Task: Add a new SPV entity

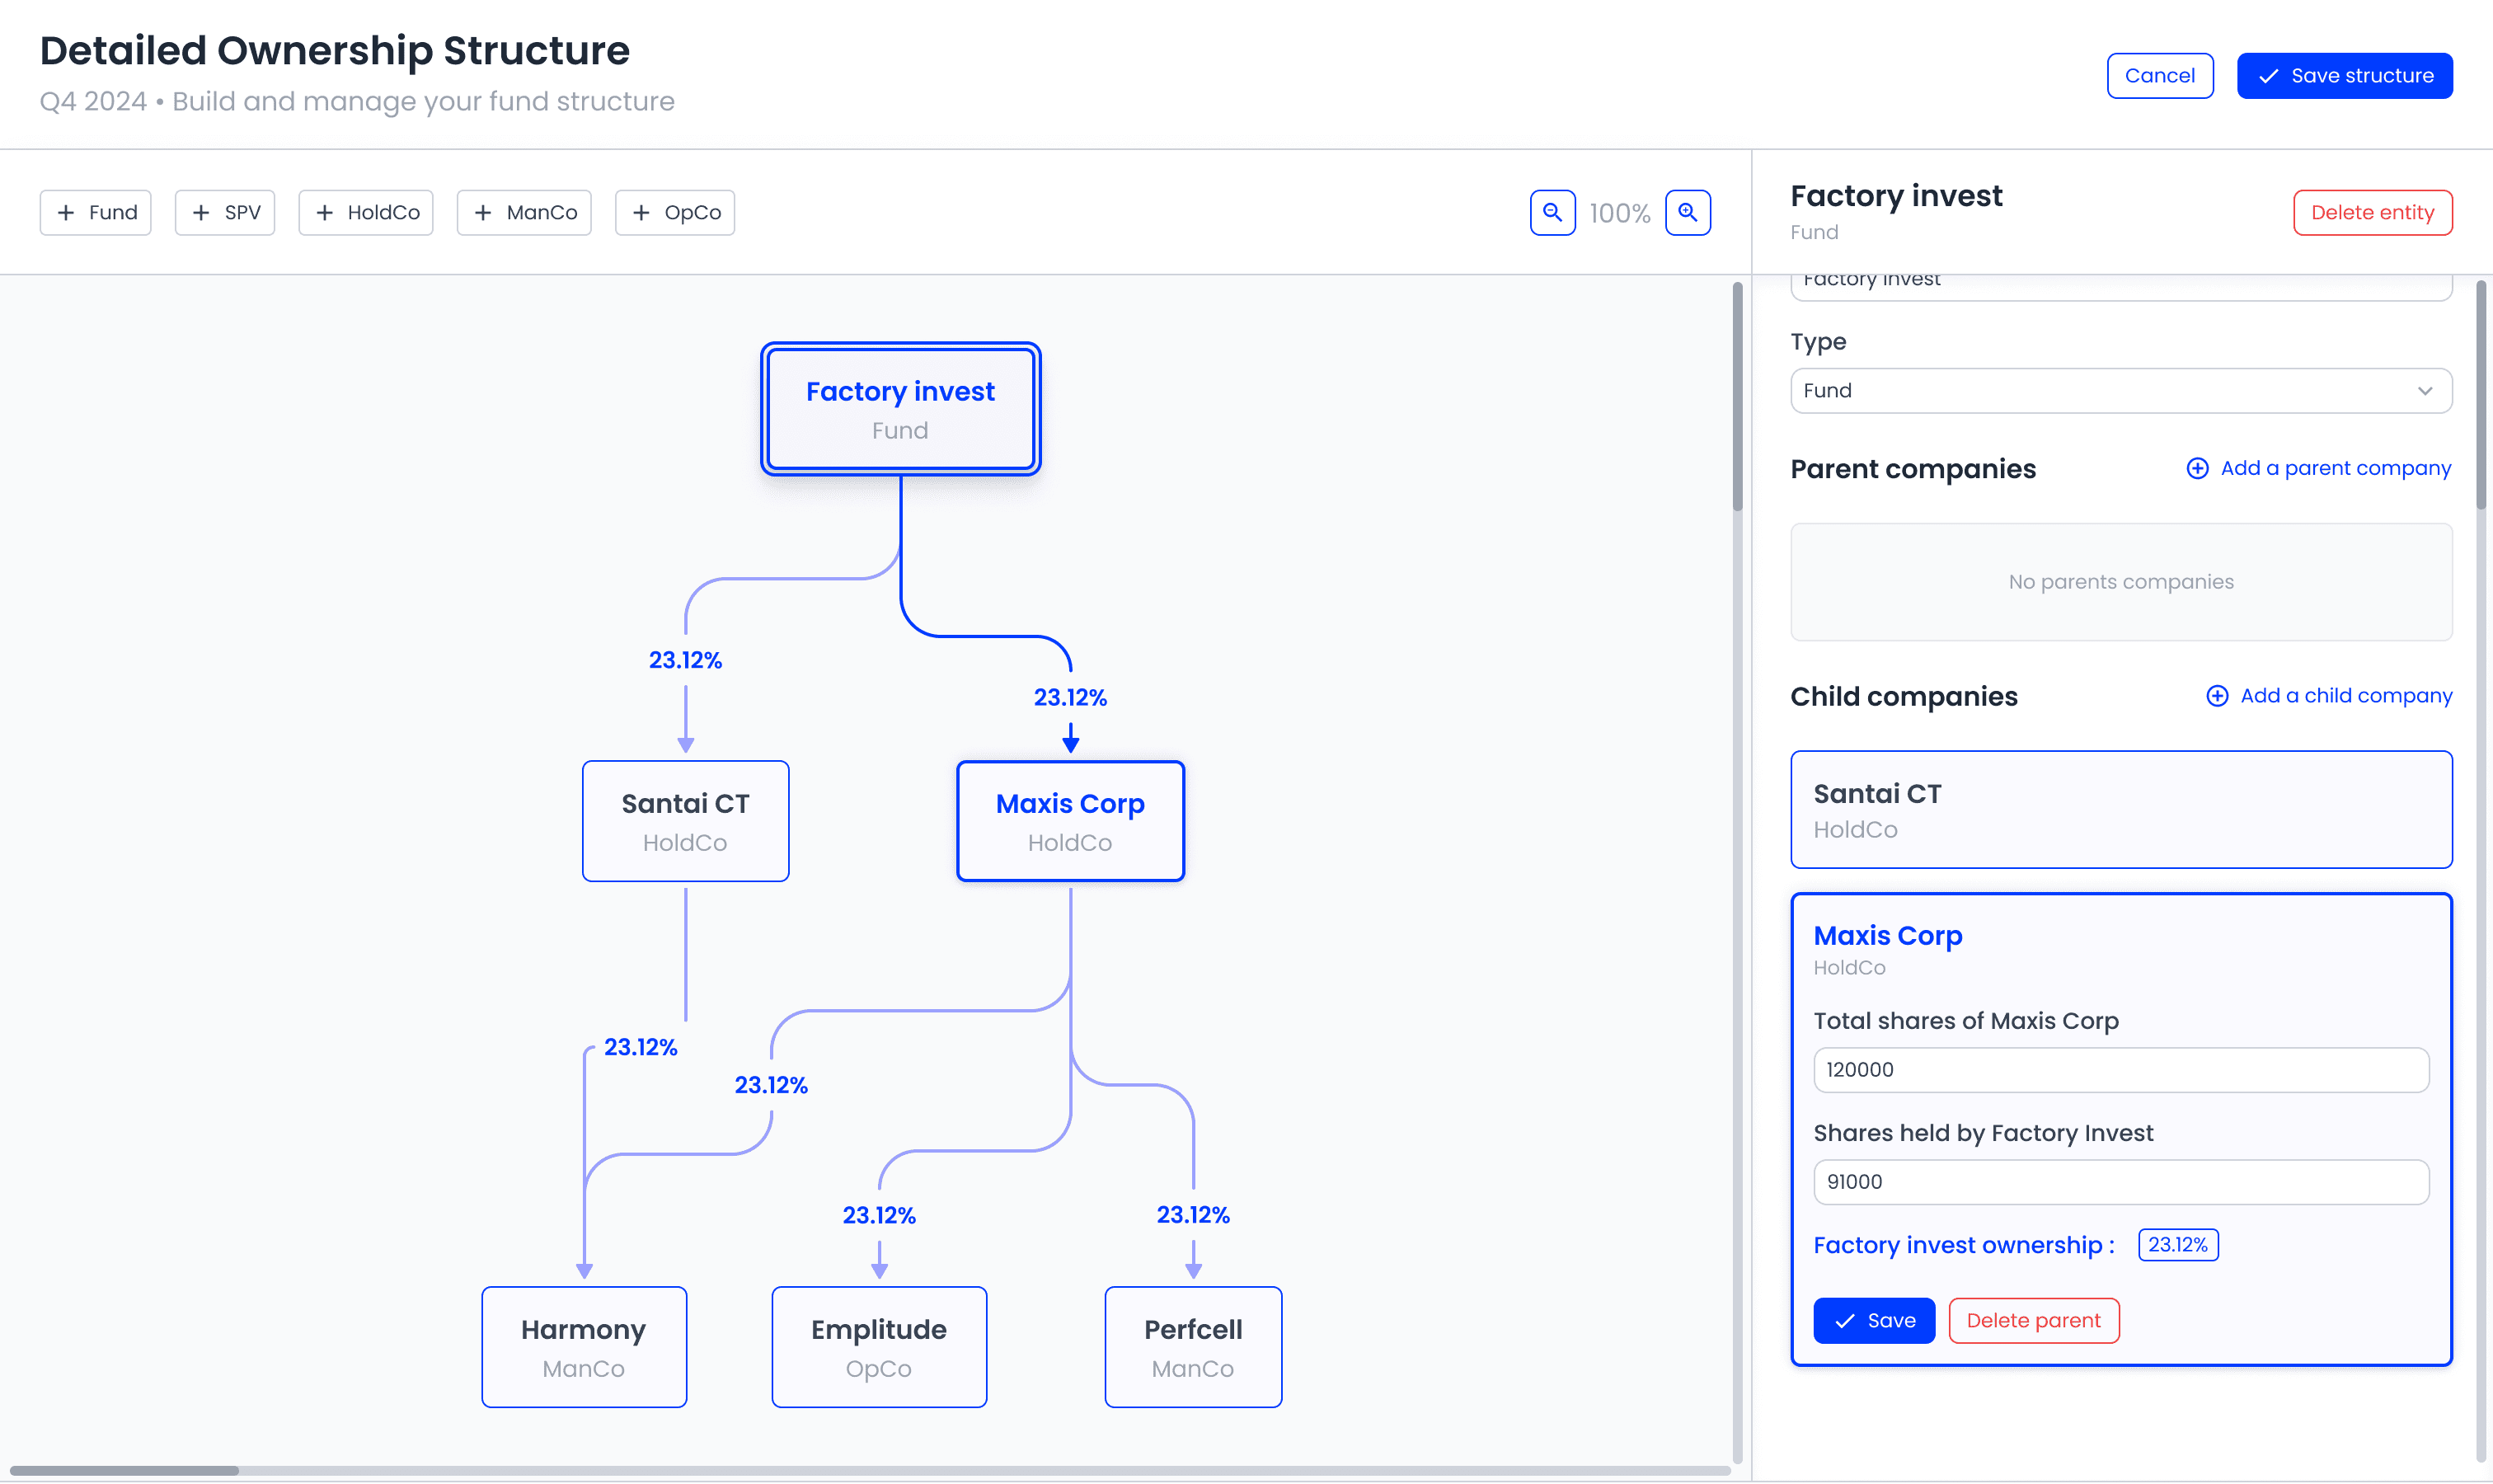Action: tap(225, 213)
